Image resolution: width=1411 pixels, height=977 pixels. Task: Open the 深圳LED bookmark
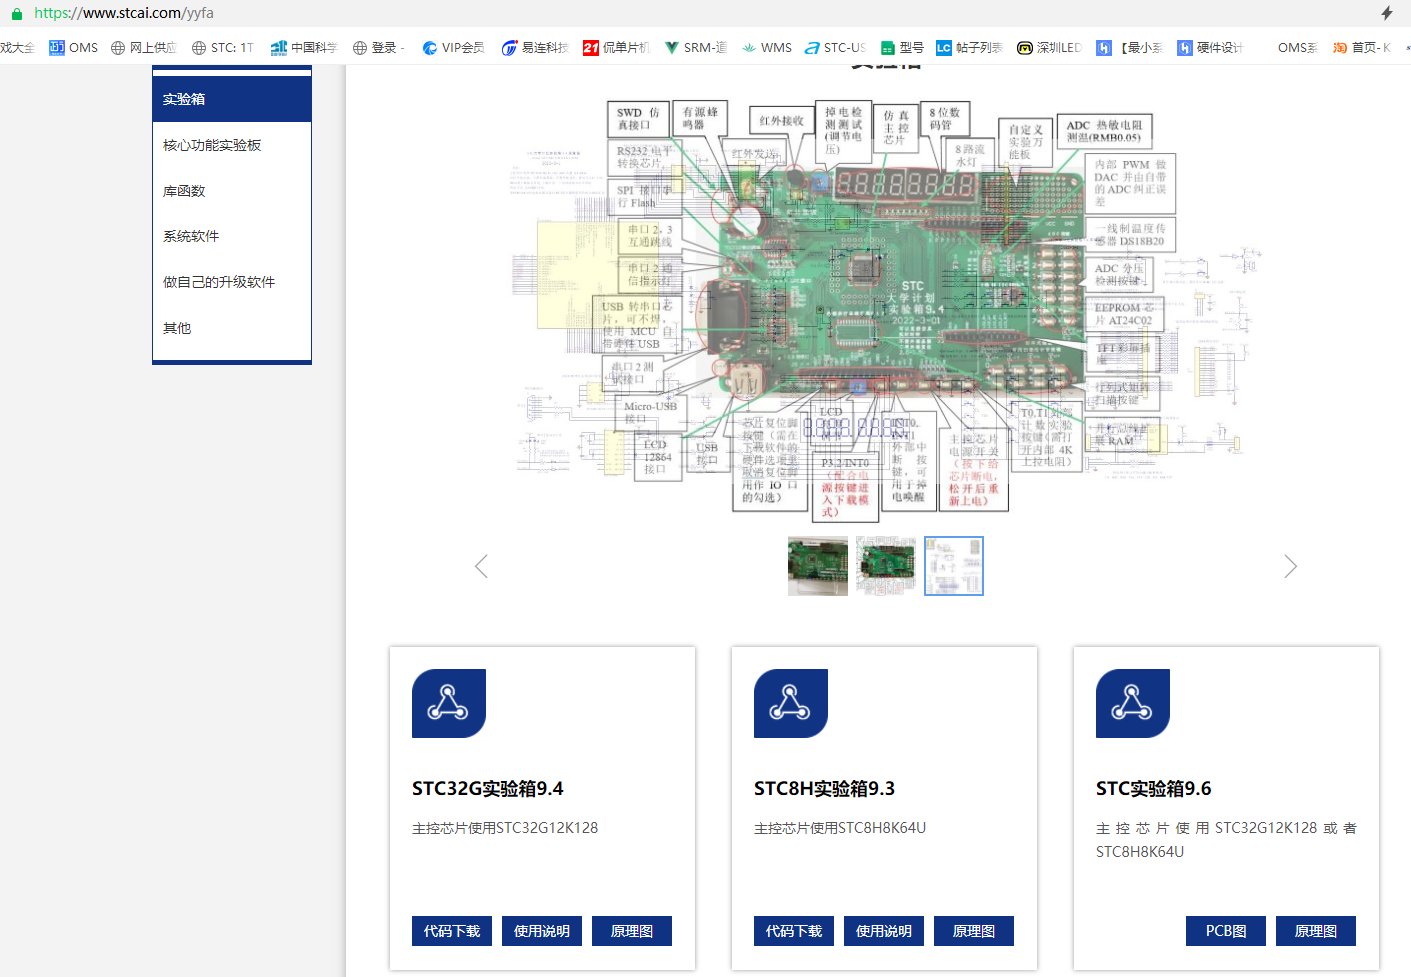click(1049, 47)
